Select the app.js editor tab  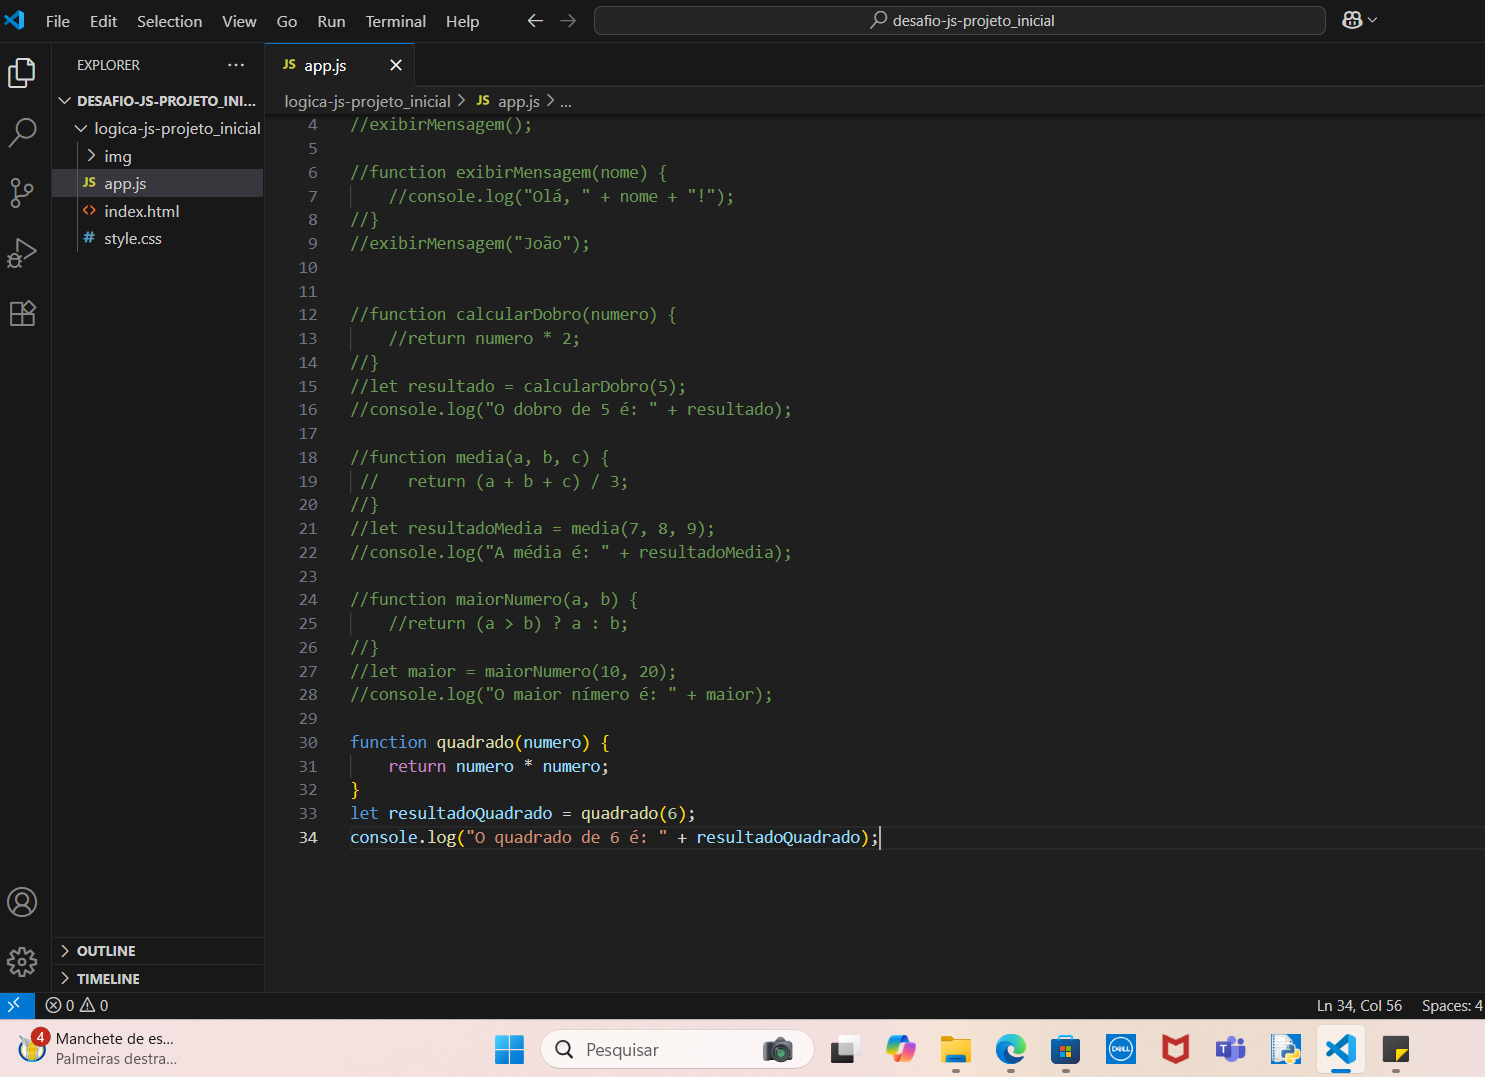click(x=340, y=65)
